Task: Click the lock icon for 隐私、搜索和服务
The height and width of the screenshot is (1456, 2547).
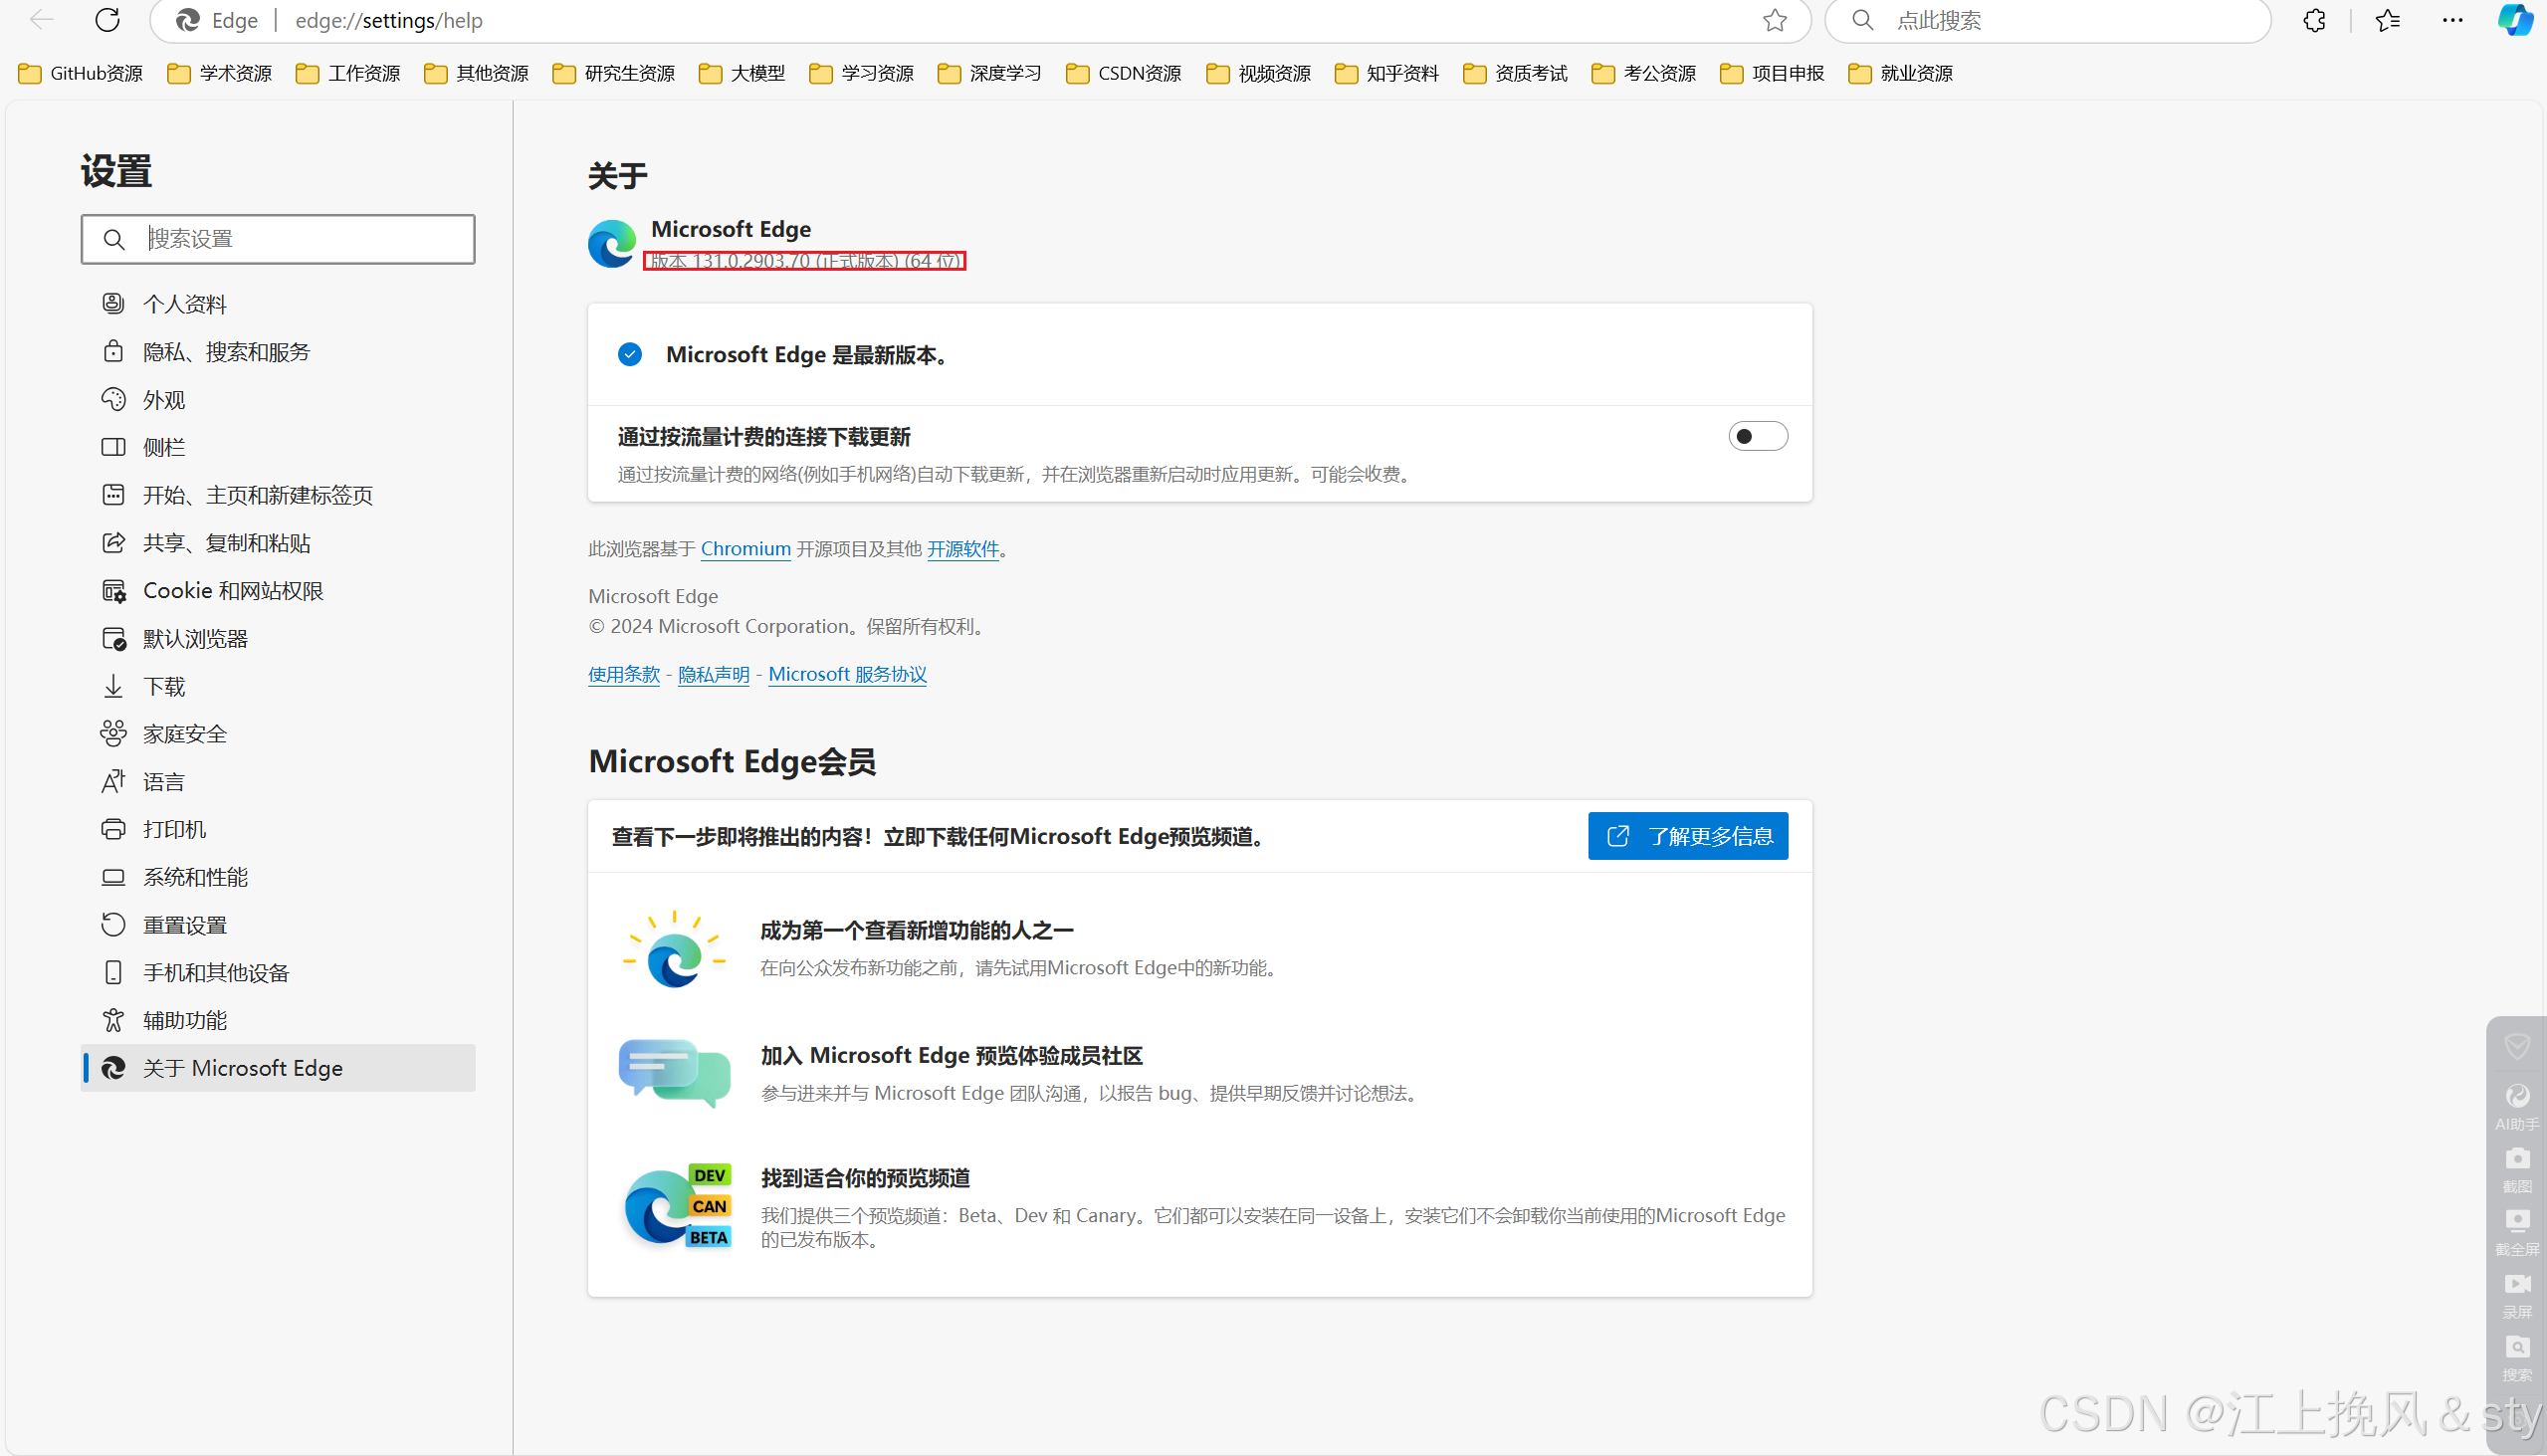Action: (x=113, y=351)
